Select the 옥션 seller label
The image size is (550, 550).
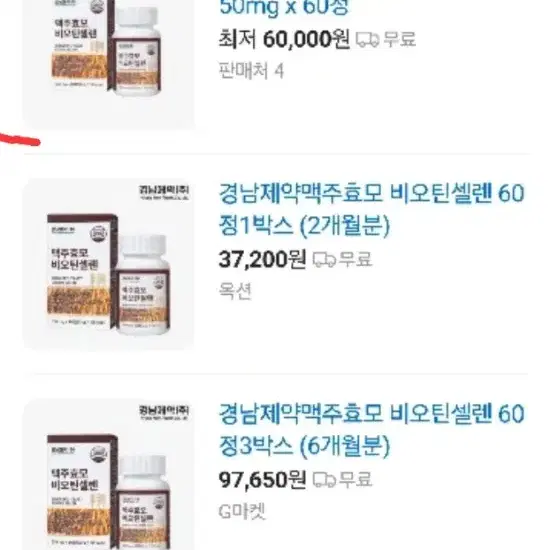235,291
